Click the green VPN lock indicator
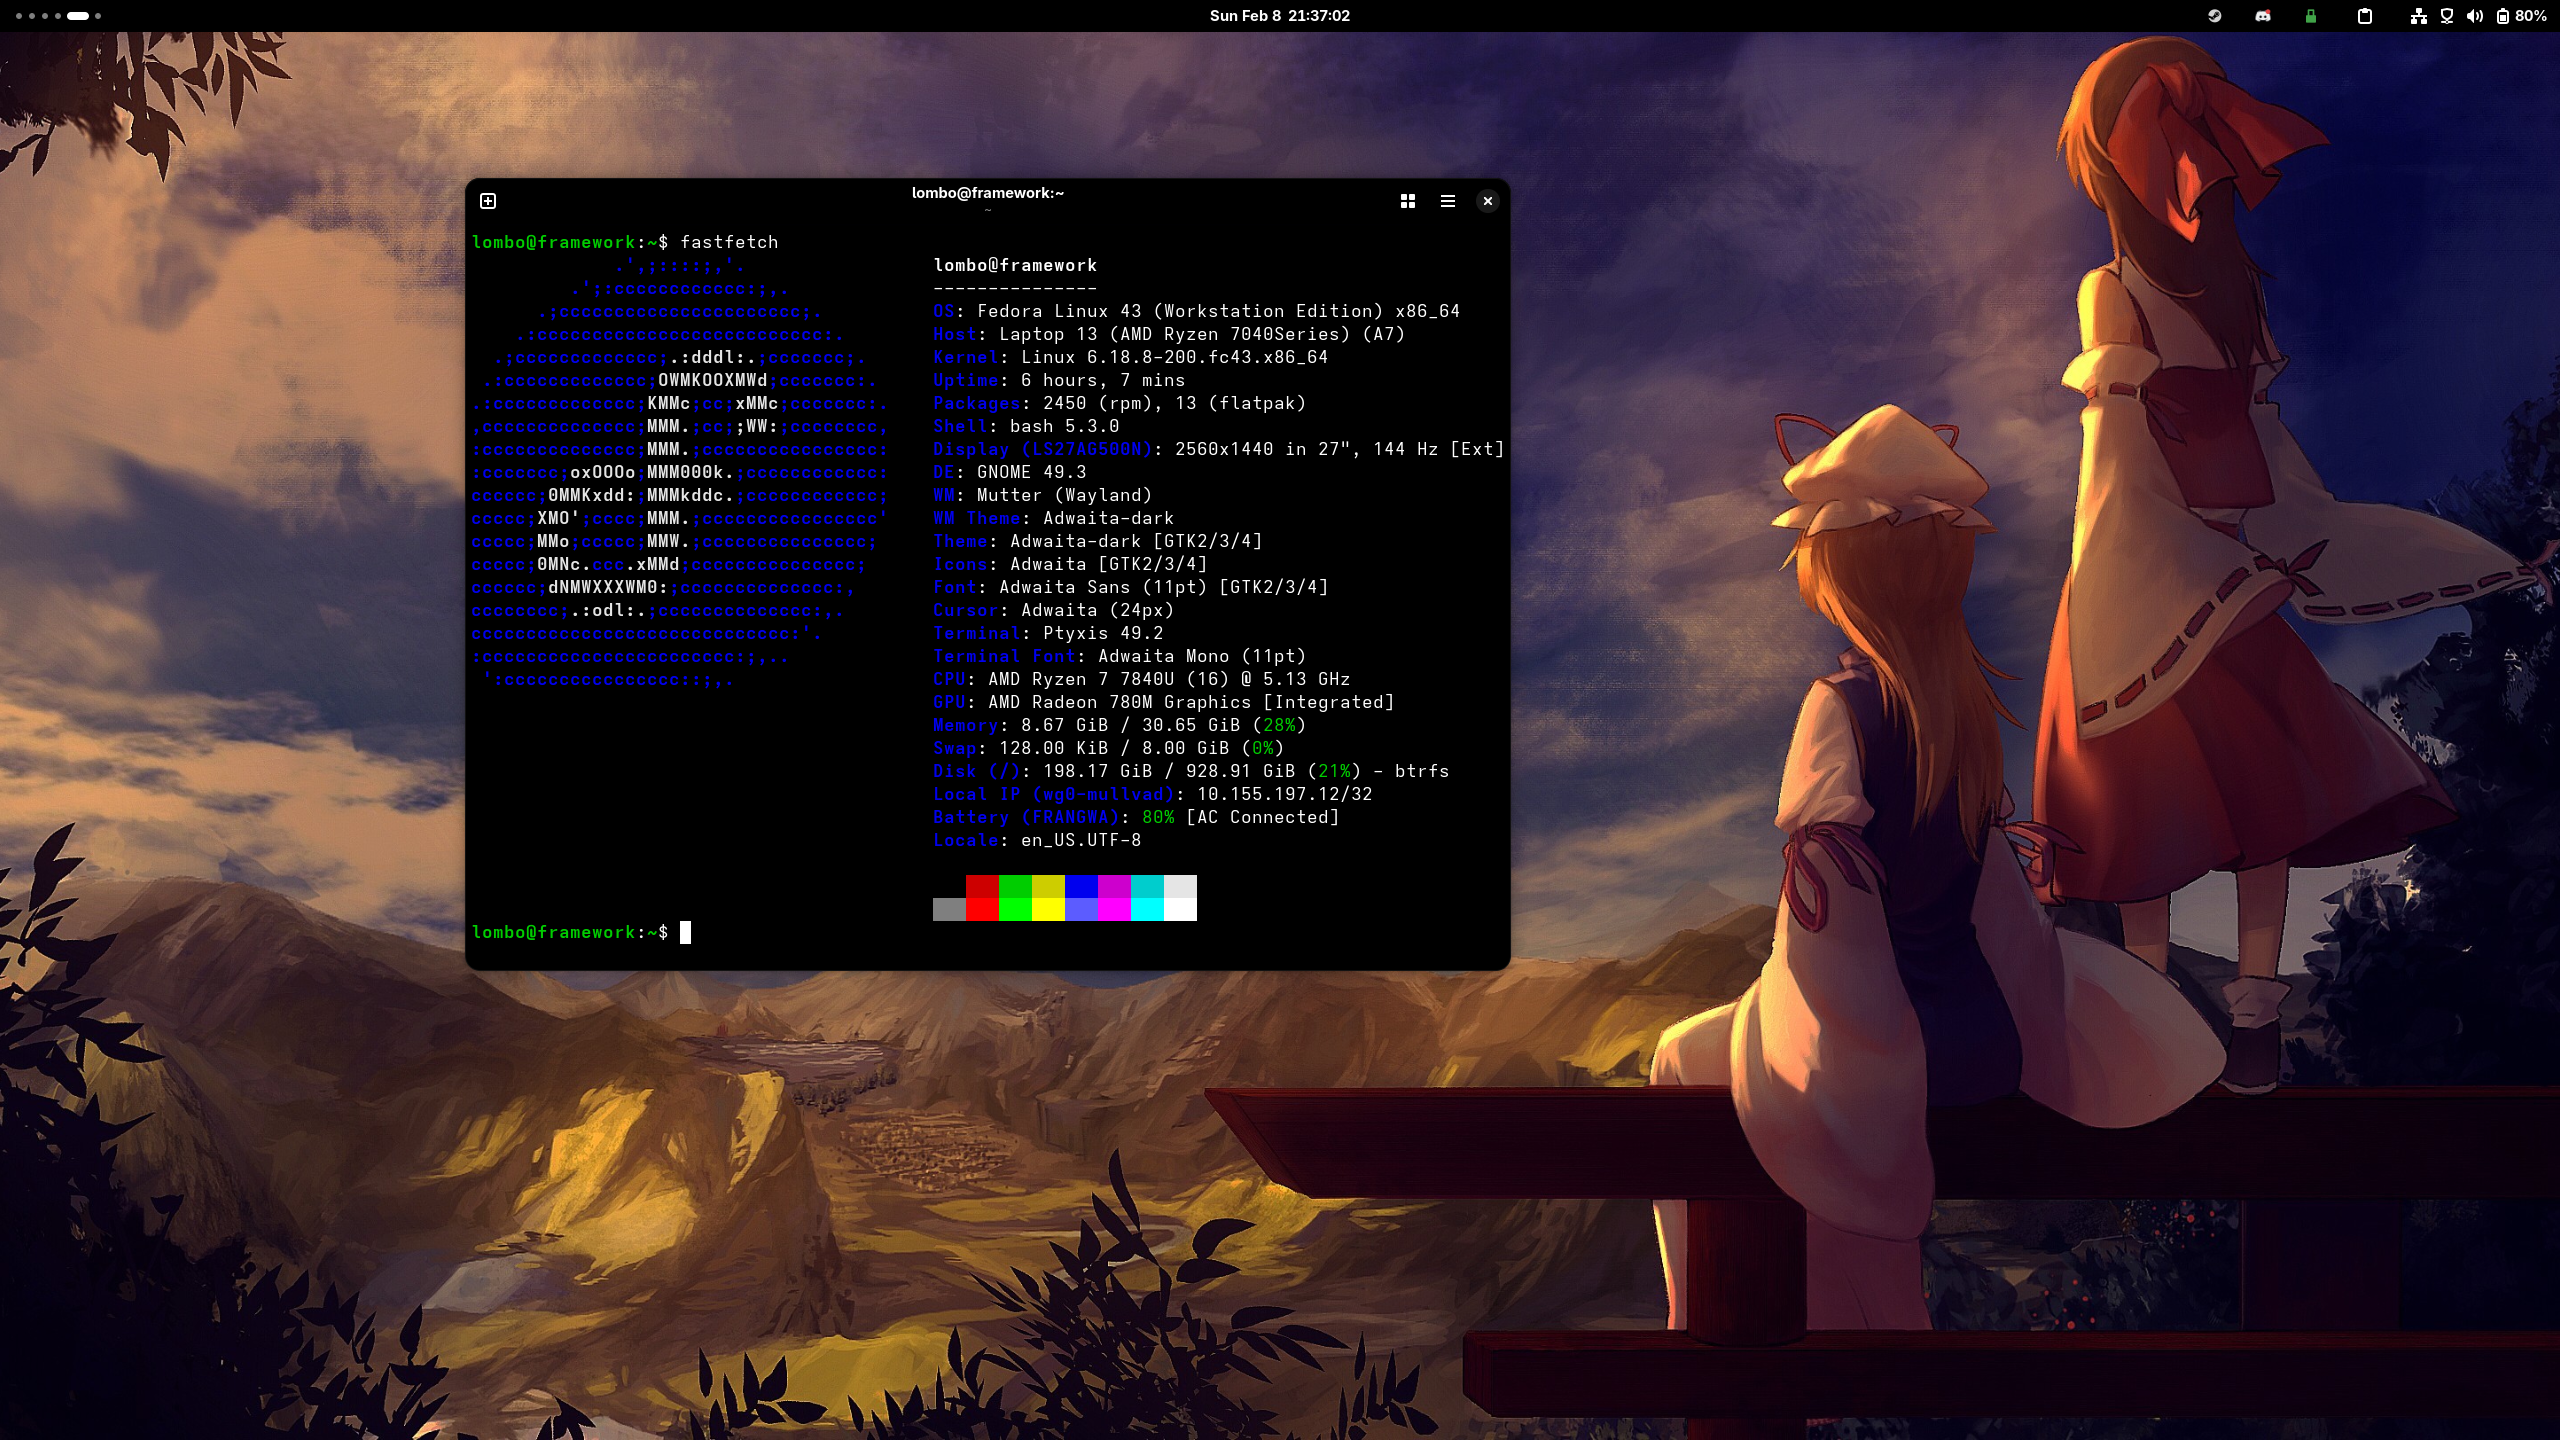 [x=2310, y=16]
